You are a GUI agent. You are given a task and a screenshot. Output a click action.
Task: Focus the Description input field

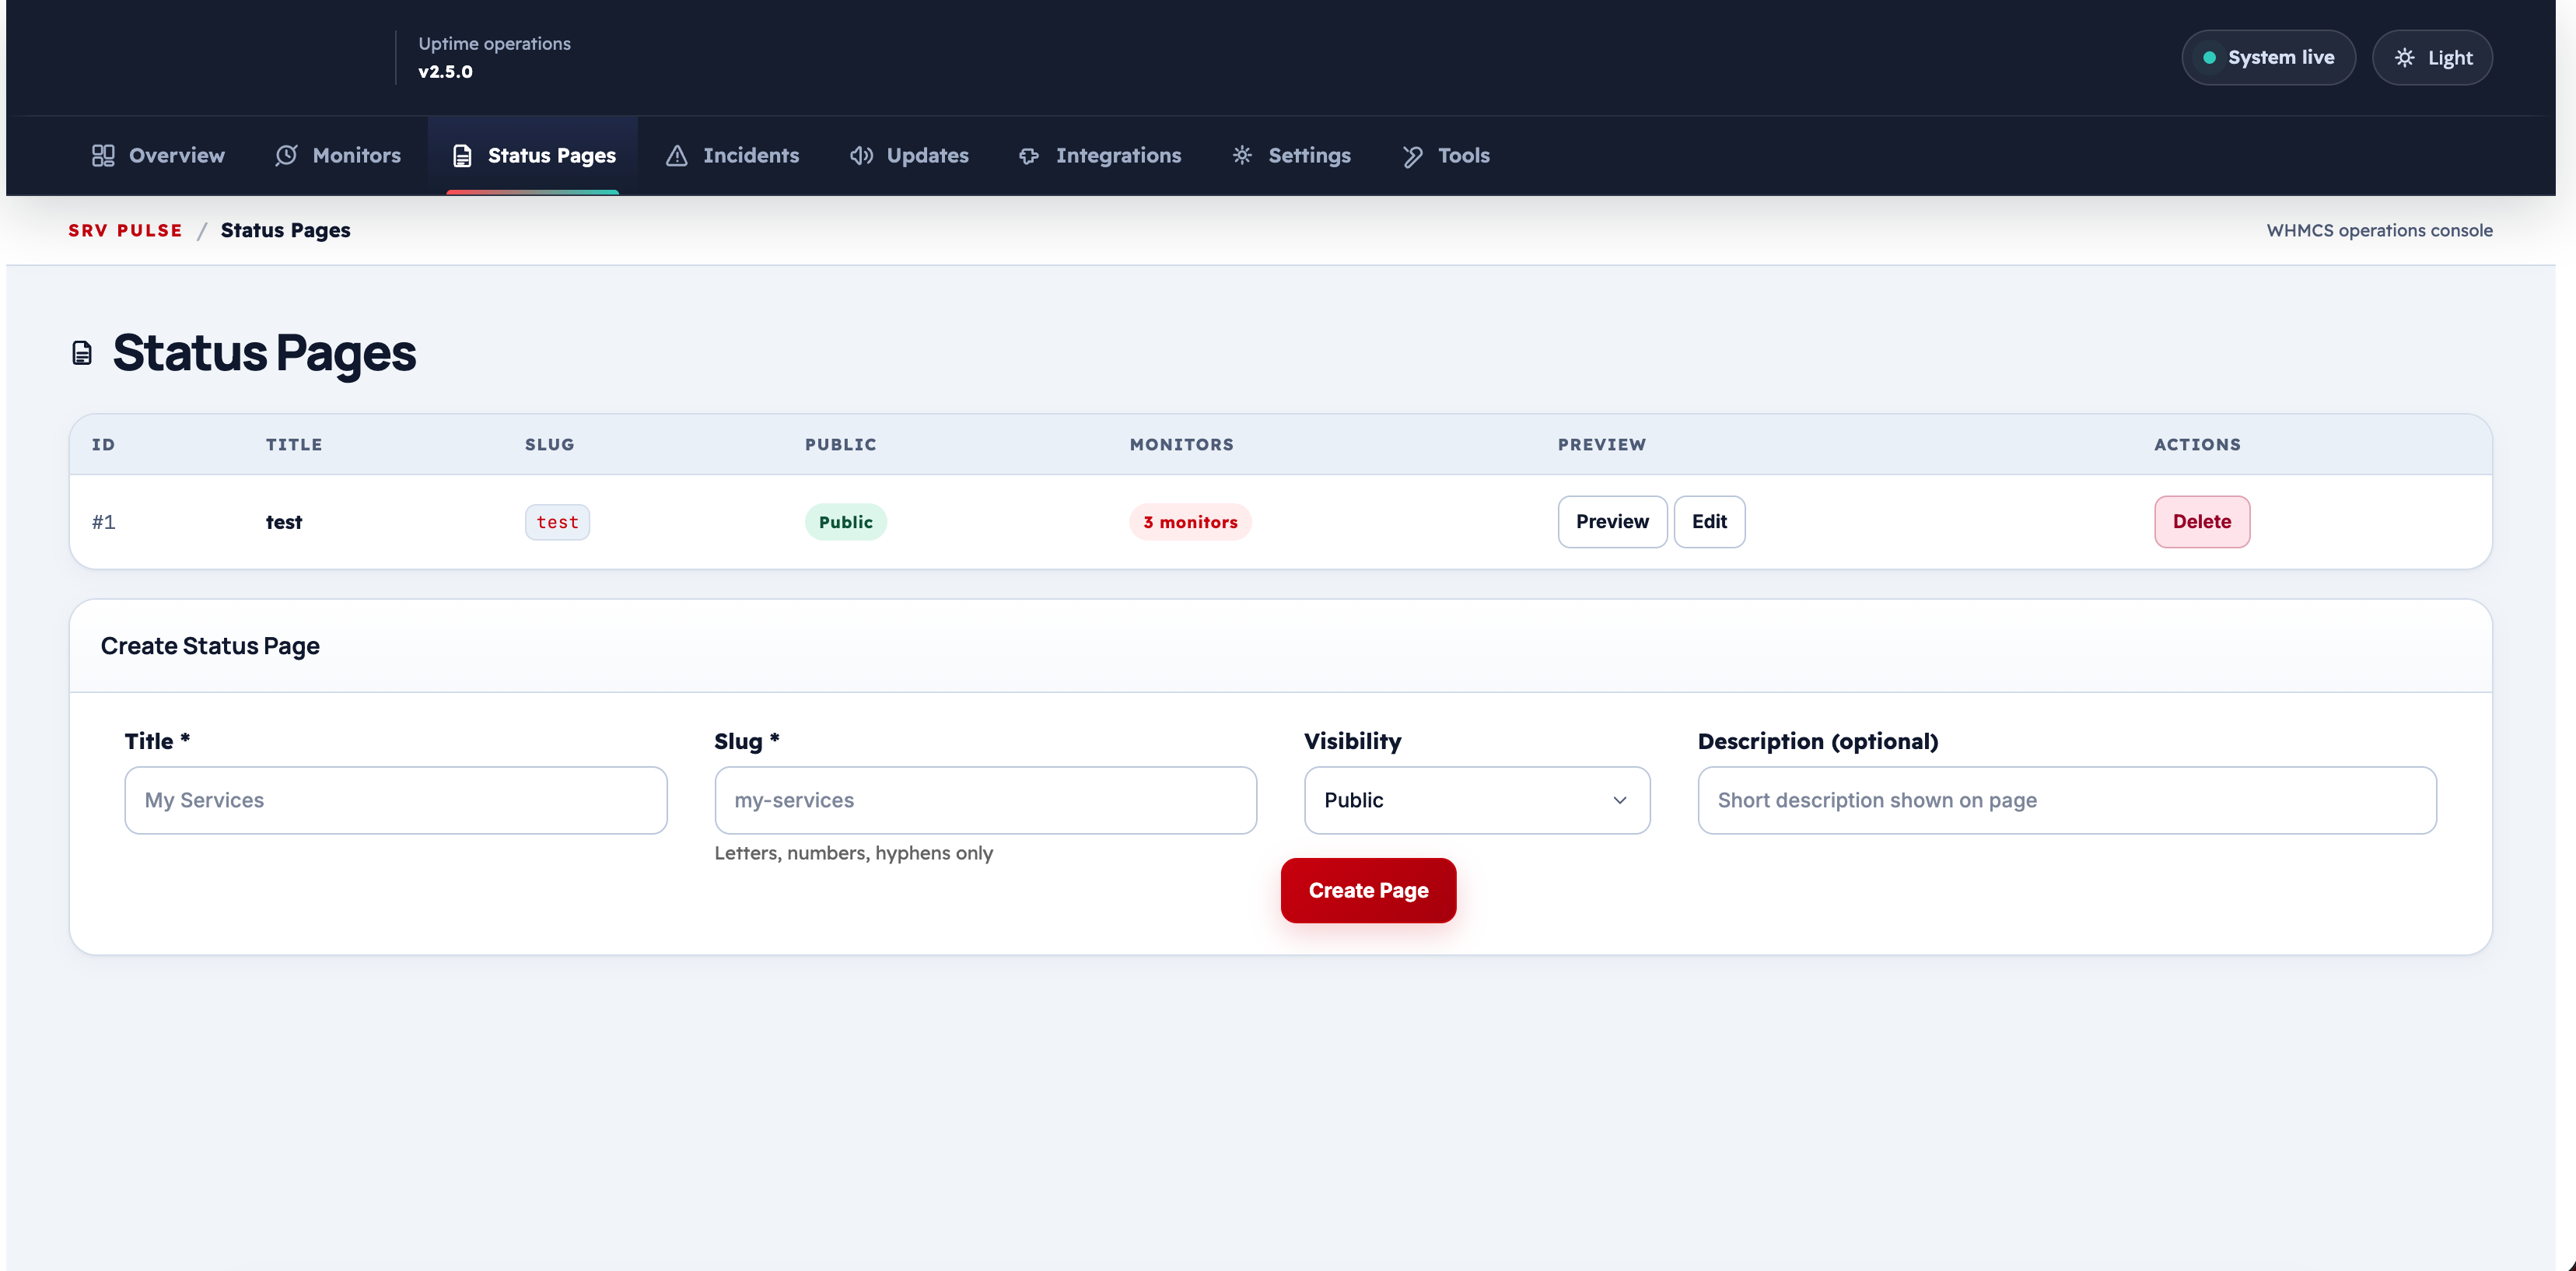point(2067,800)
